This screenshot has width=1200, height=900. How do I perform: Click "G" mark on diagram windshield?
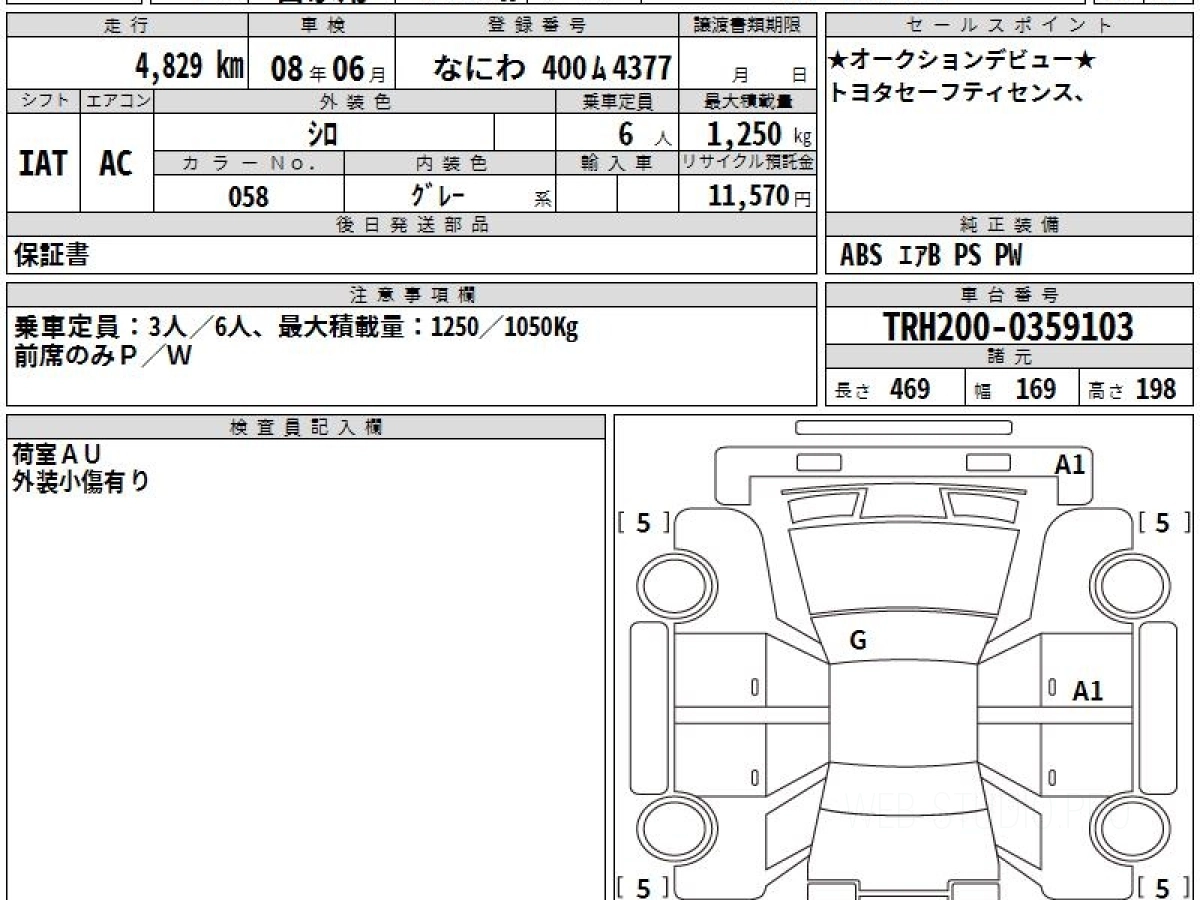858,642
